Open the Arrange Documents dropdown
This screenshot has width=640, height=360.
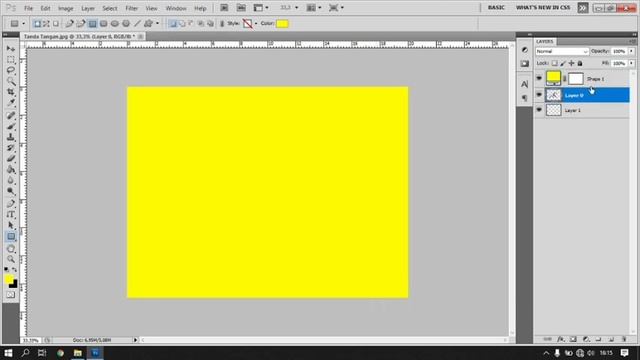(x=313, y=8)
